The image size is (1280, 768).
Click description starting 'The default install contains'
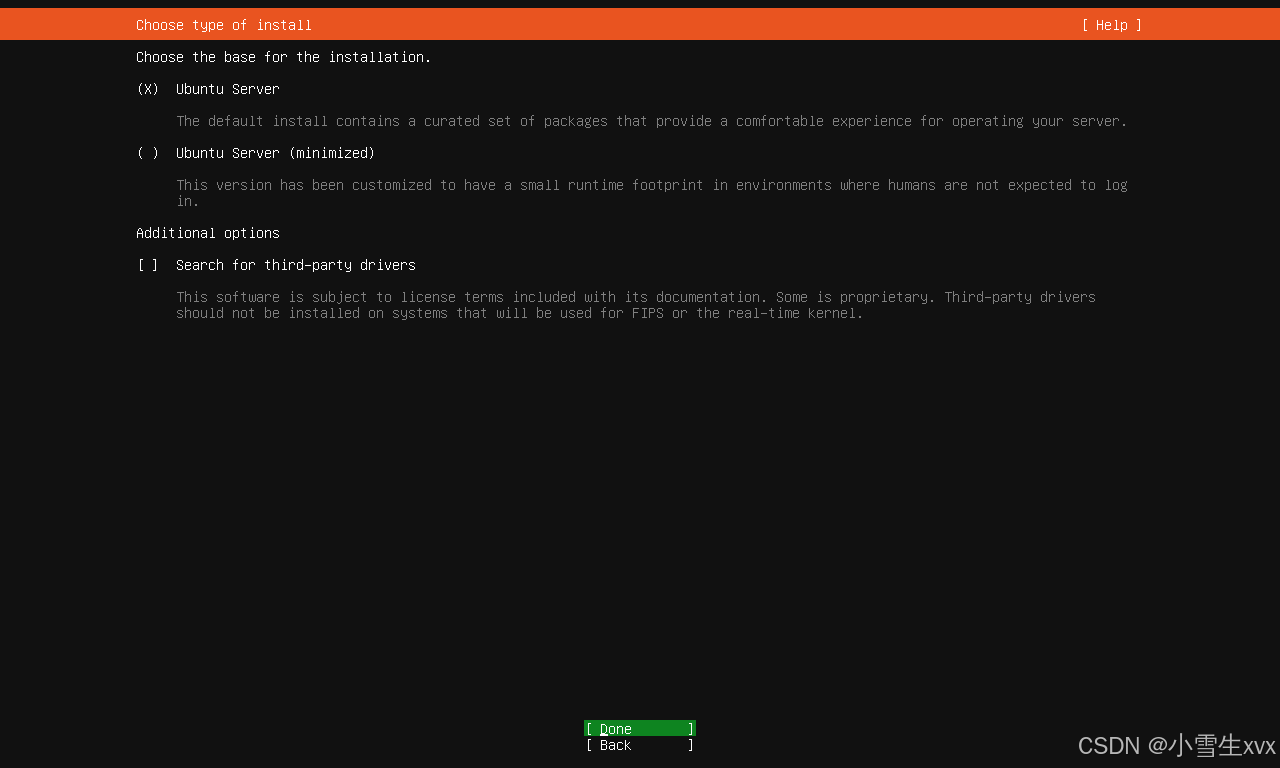[652, 121]
